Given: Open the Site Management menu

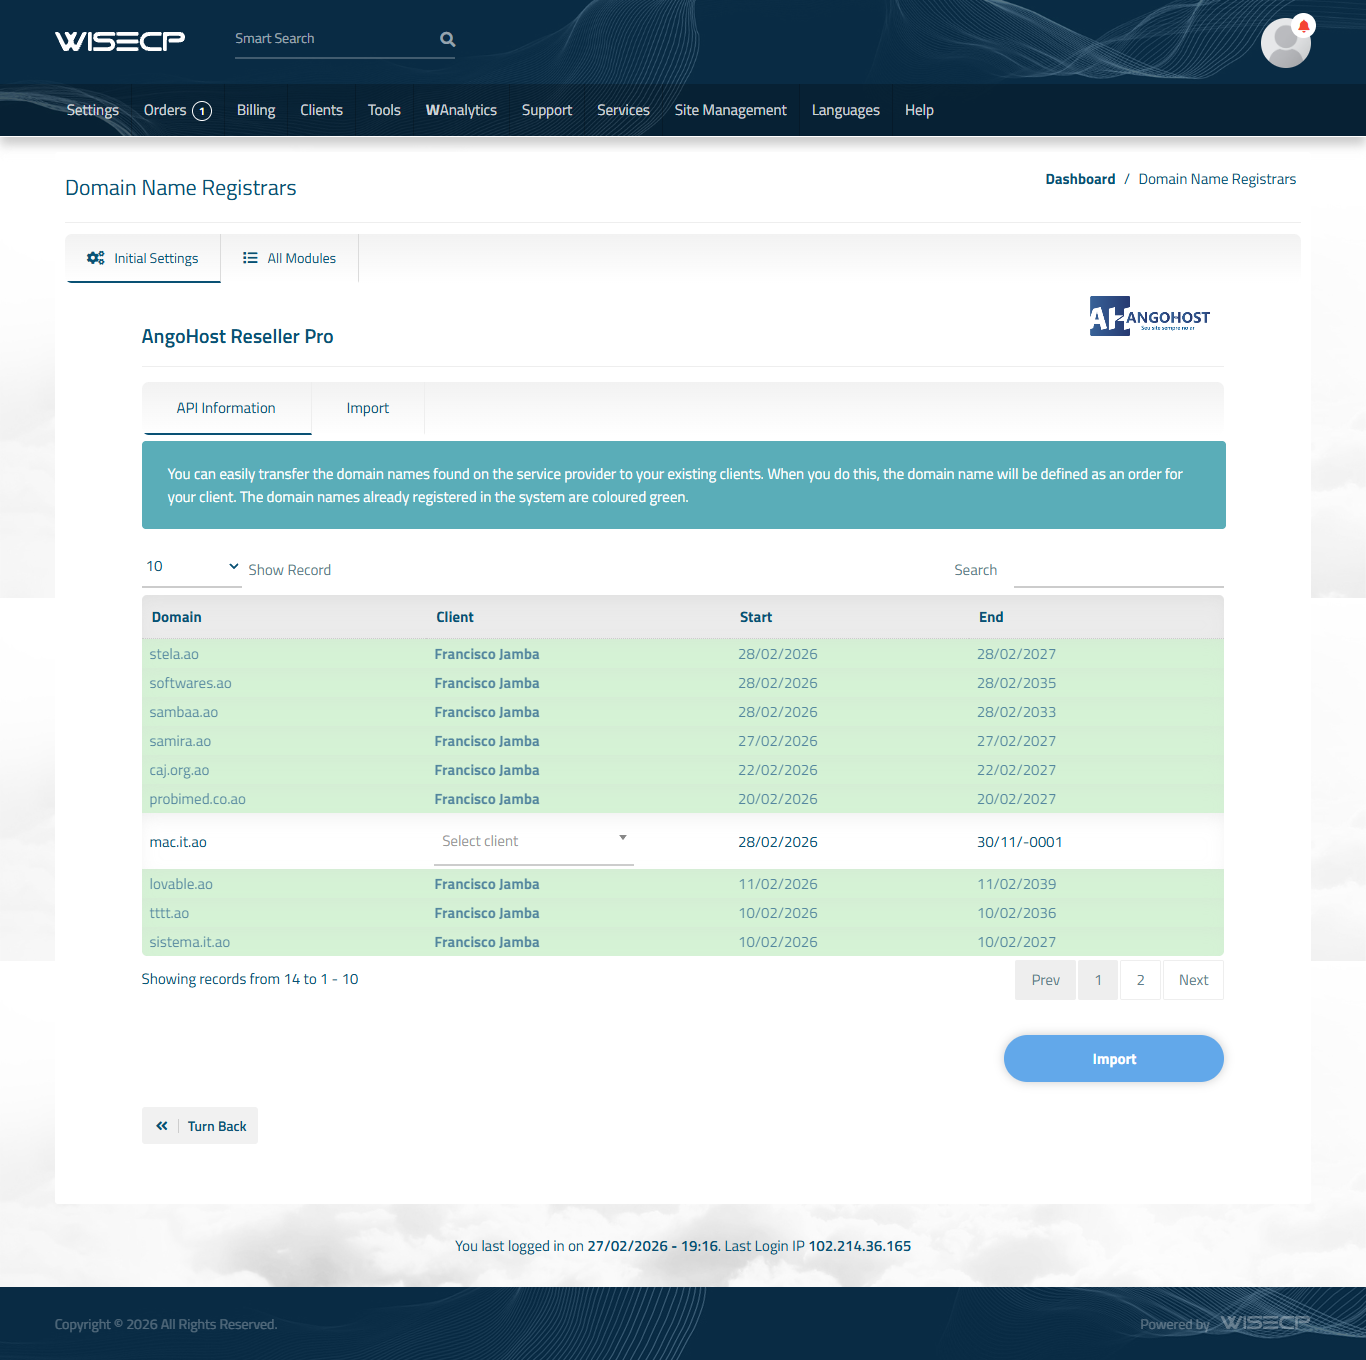Looking at the screenshot, I should pos(730,110).
